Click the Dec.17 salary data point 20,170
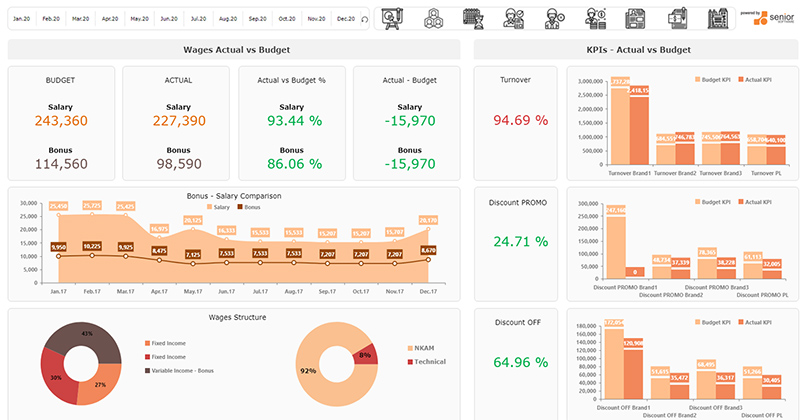Image resolution: width=800 pixels, height=420 pixels. point(428,229)
